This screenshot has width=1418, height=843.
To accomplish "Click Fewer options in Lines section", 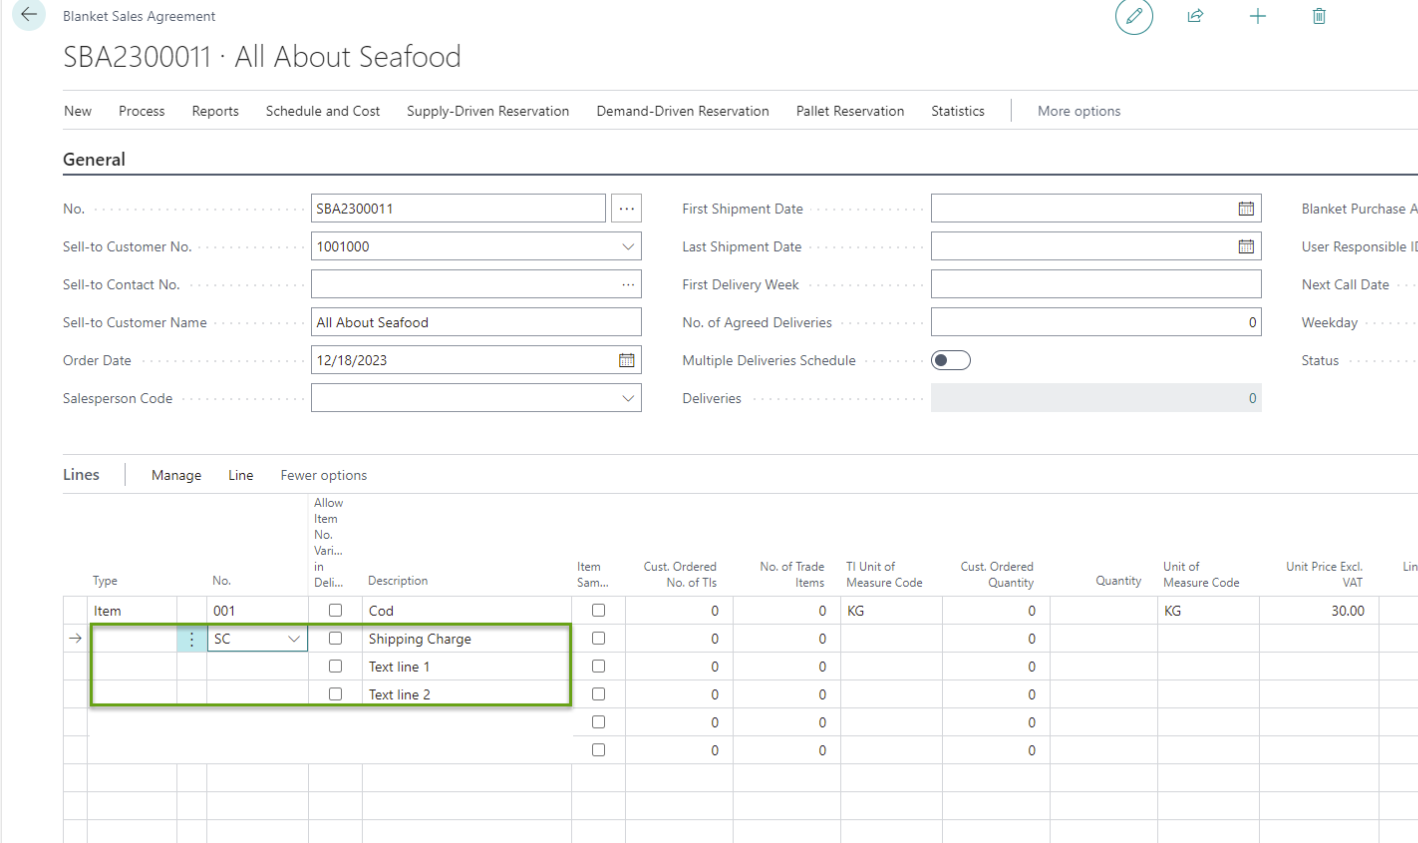I will click(x=323, y=475).
